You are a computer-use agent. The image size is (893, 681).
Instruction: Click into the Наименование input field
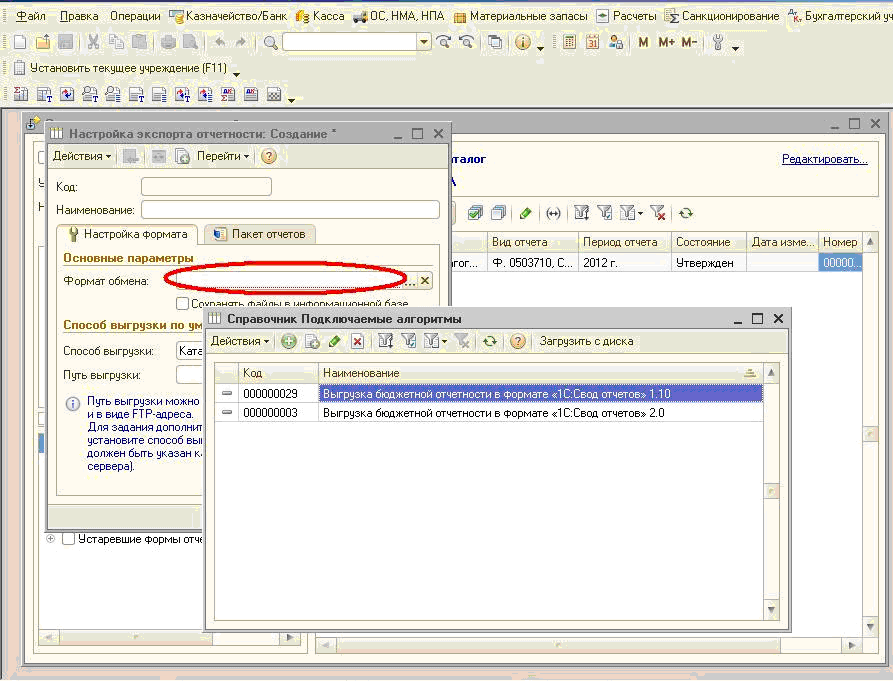point(290,209)
